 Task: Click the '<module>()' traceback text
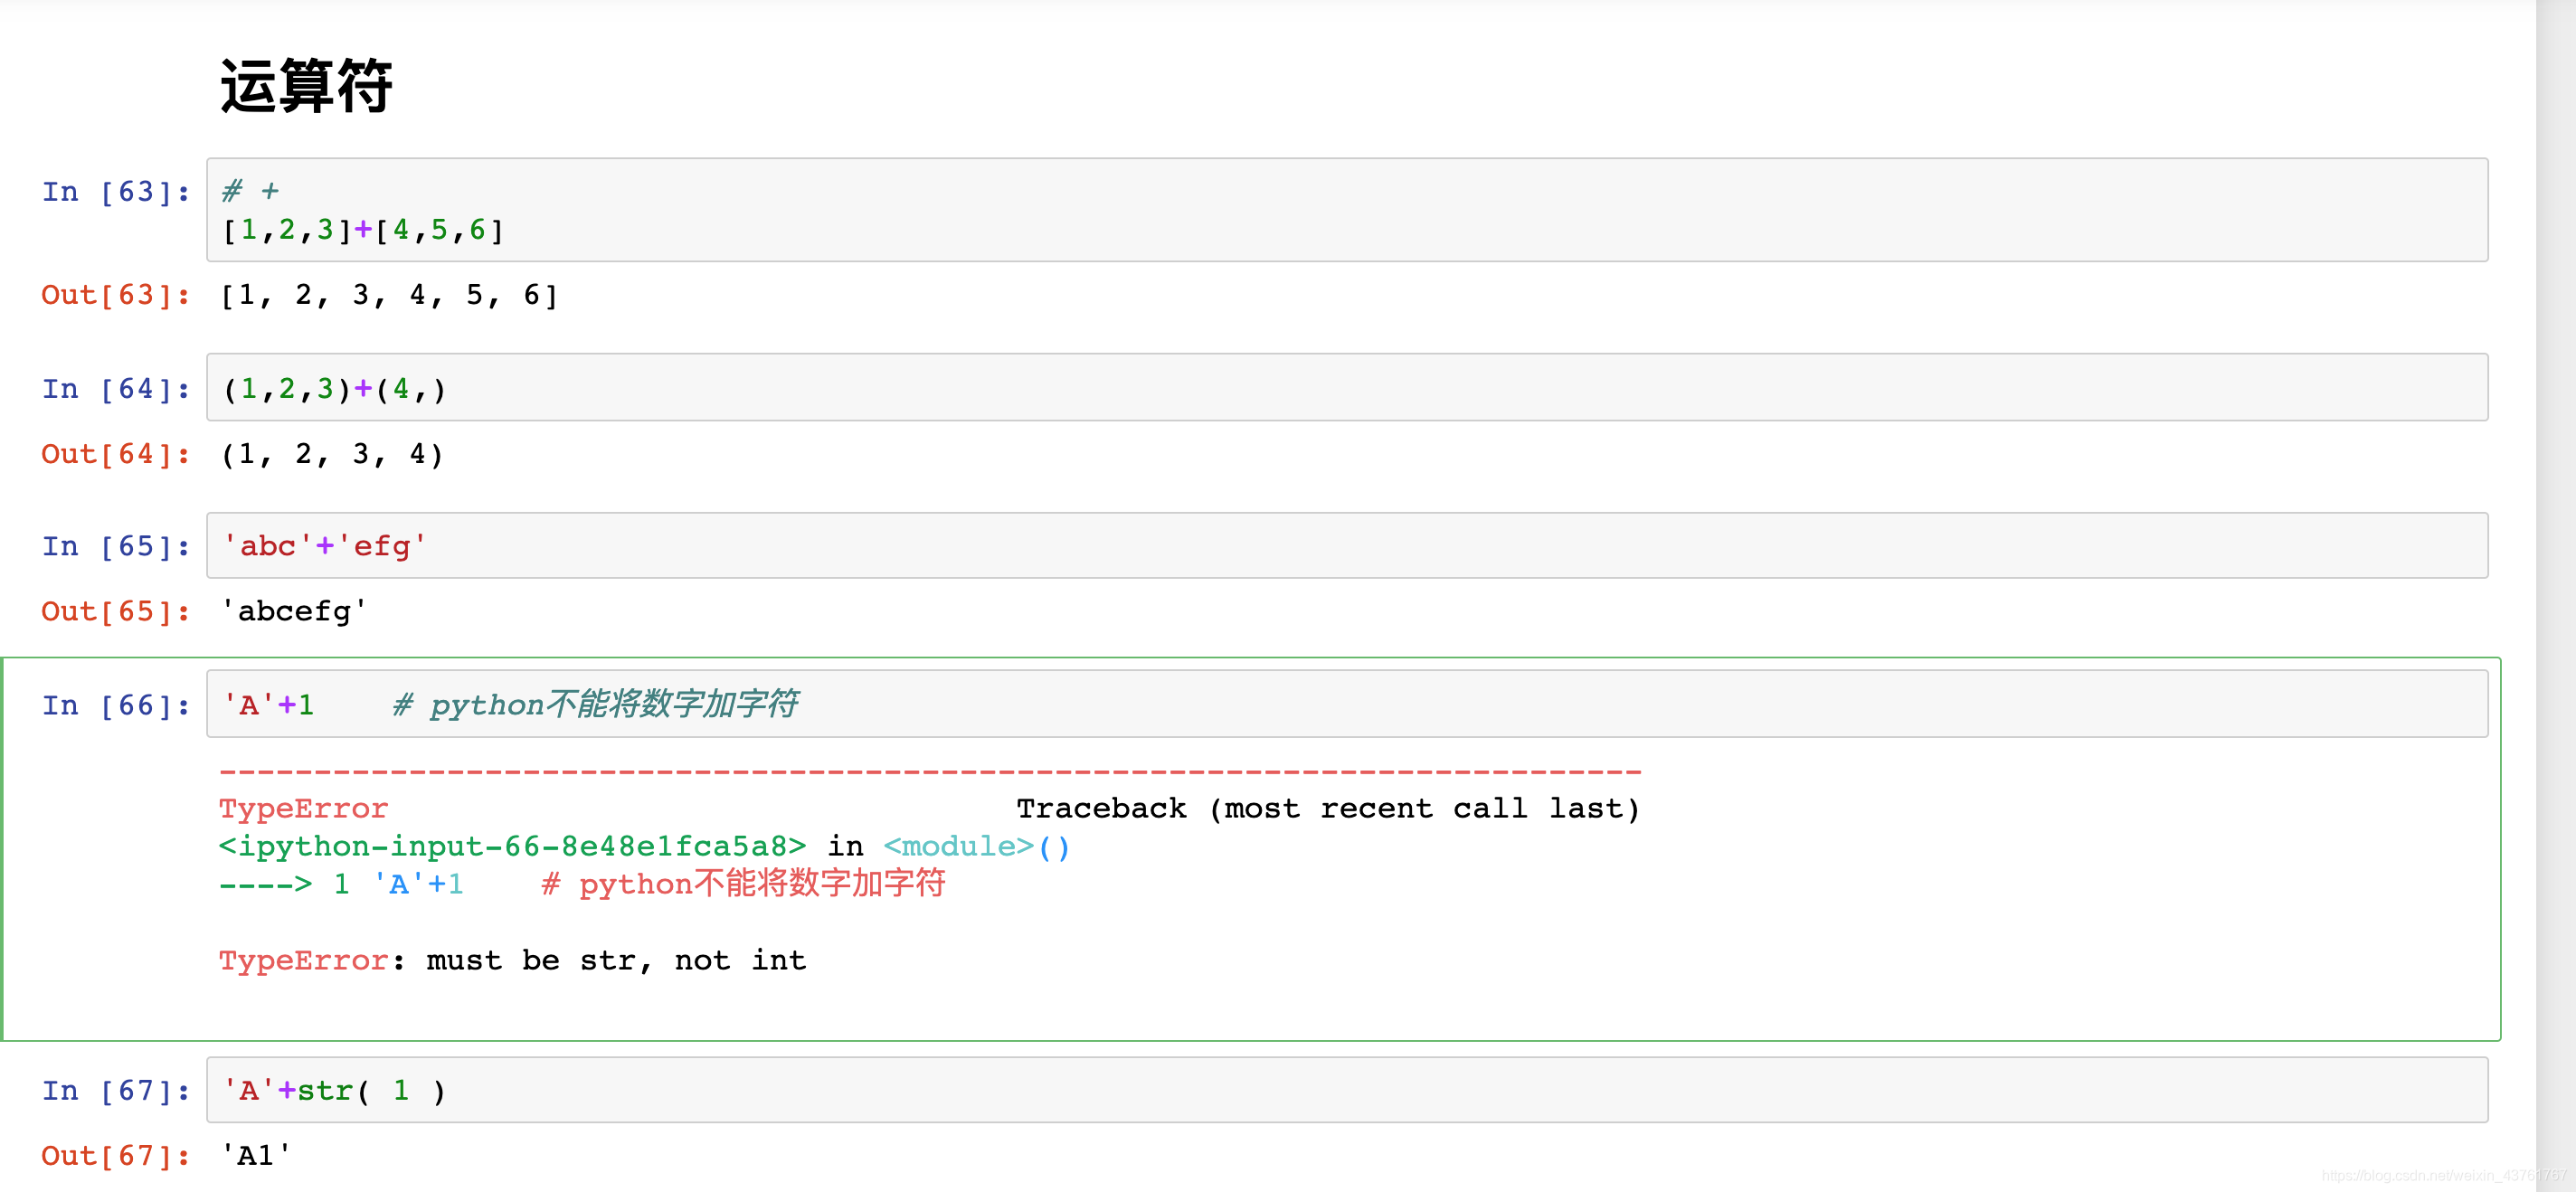977,847
